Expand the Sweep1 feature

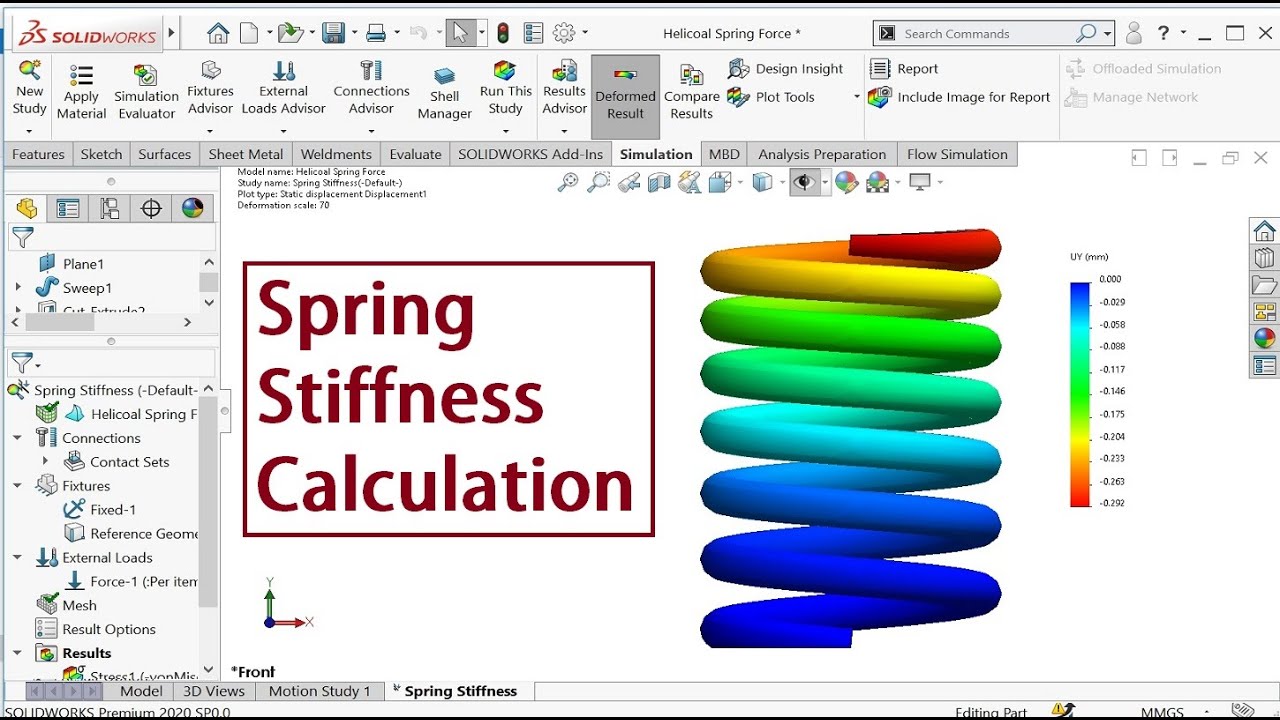tap(17, 288)
